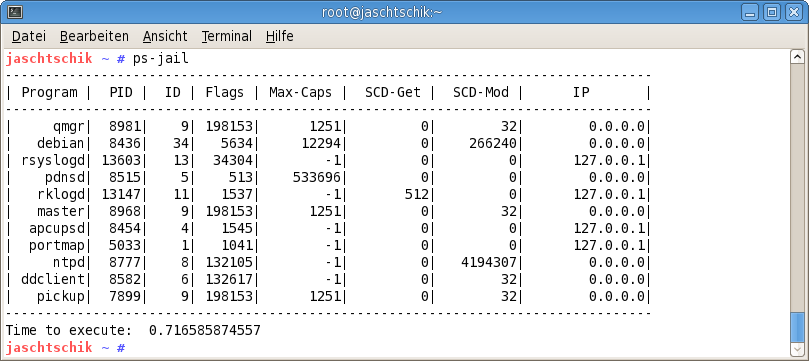Screen dimensions: 809x361
Task: Click the 'PID' column header
Action: tap(121, 93)
